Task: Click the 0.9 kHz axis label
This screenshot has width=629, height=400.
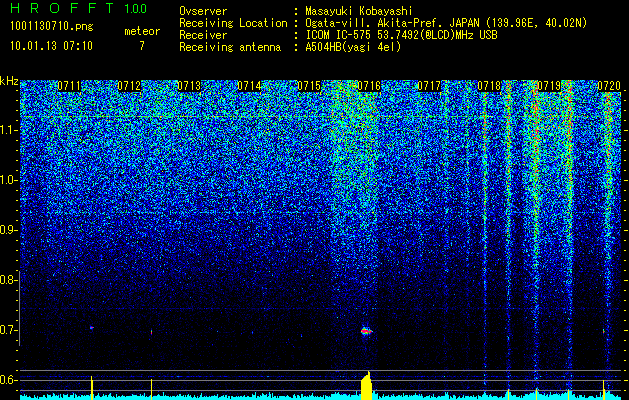Action: [x=8, y=230]
